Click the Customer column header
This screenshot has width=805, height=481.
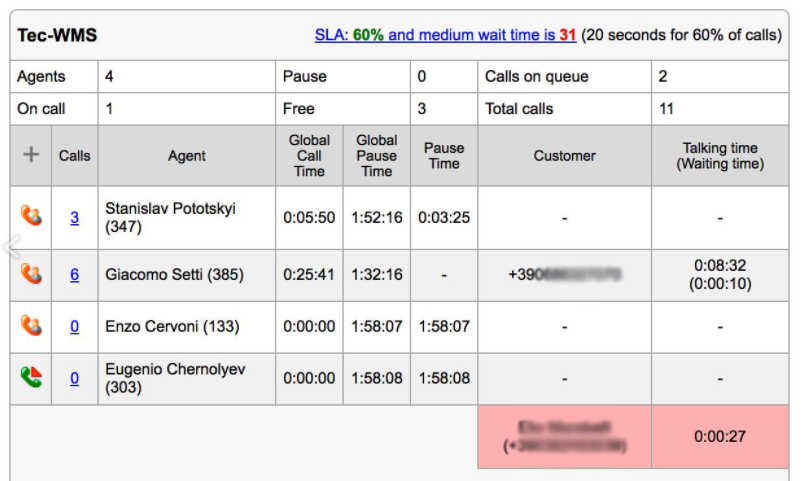pyautogui.click(x=564, y=155)
